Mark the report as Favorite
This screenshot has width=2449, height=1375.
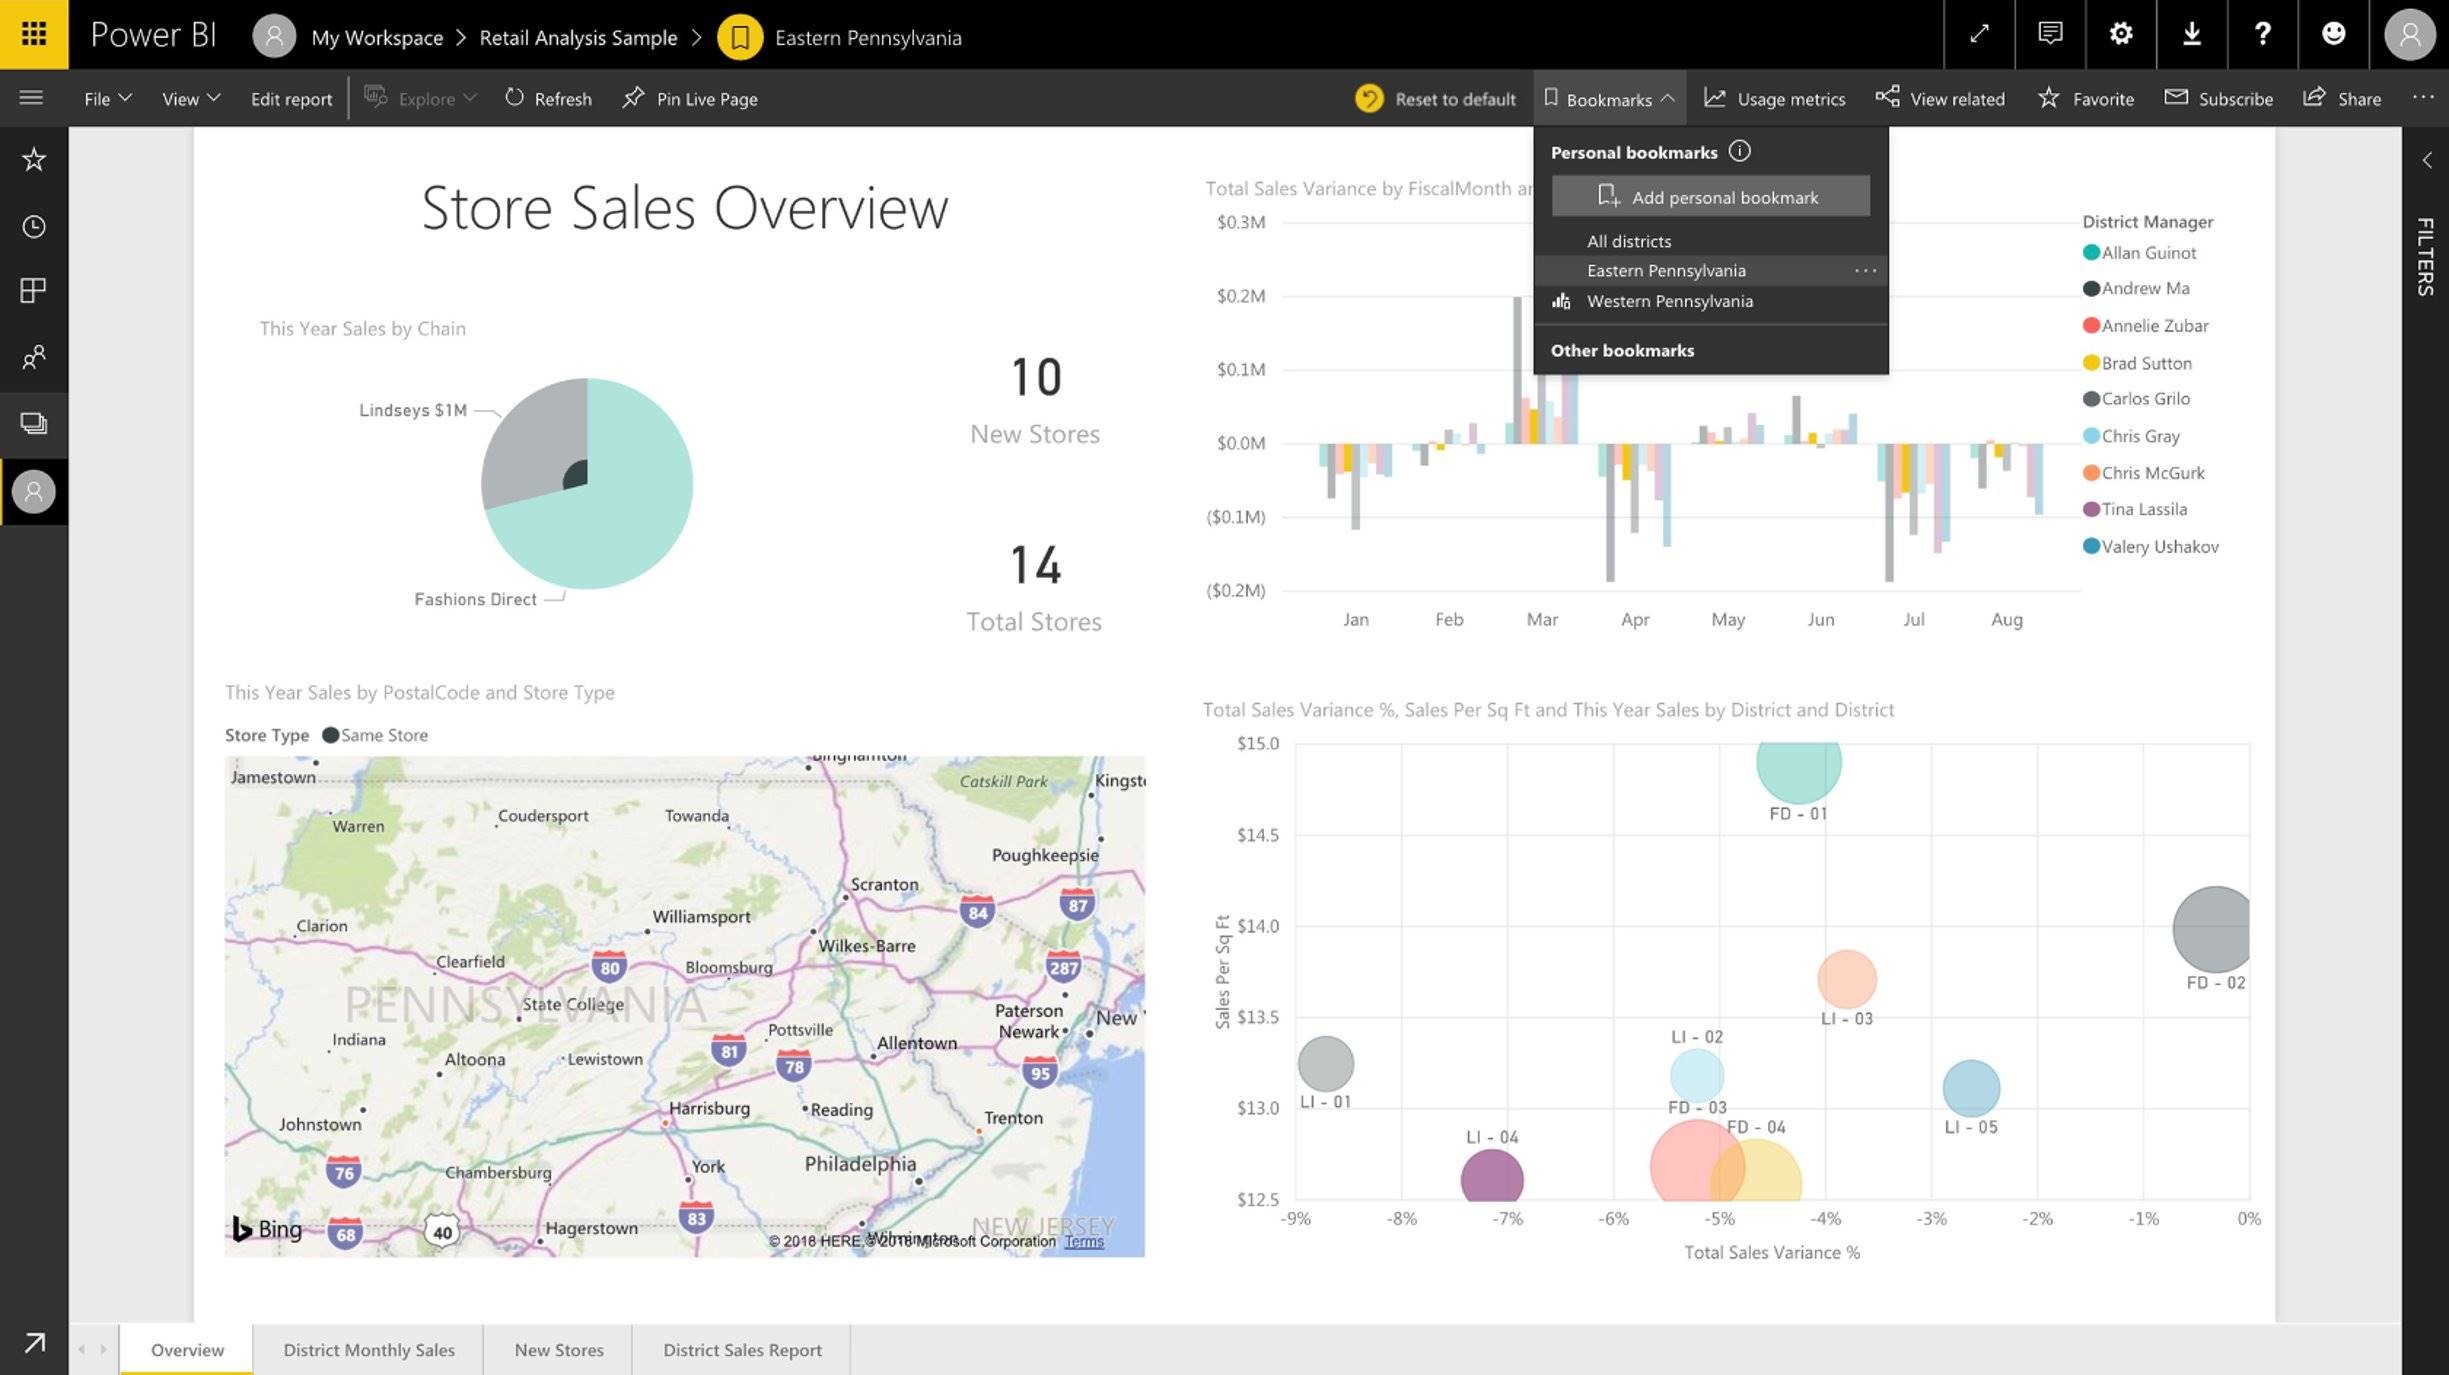pyautogui.click(x=2086, y=98)
